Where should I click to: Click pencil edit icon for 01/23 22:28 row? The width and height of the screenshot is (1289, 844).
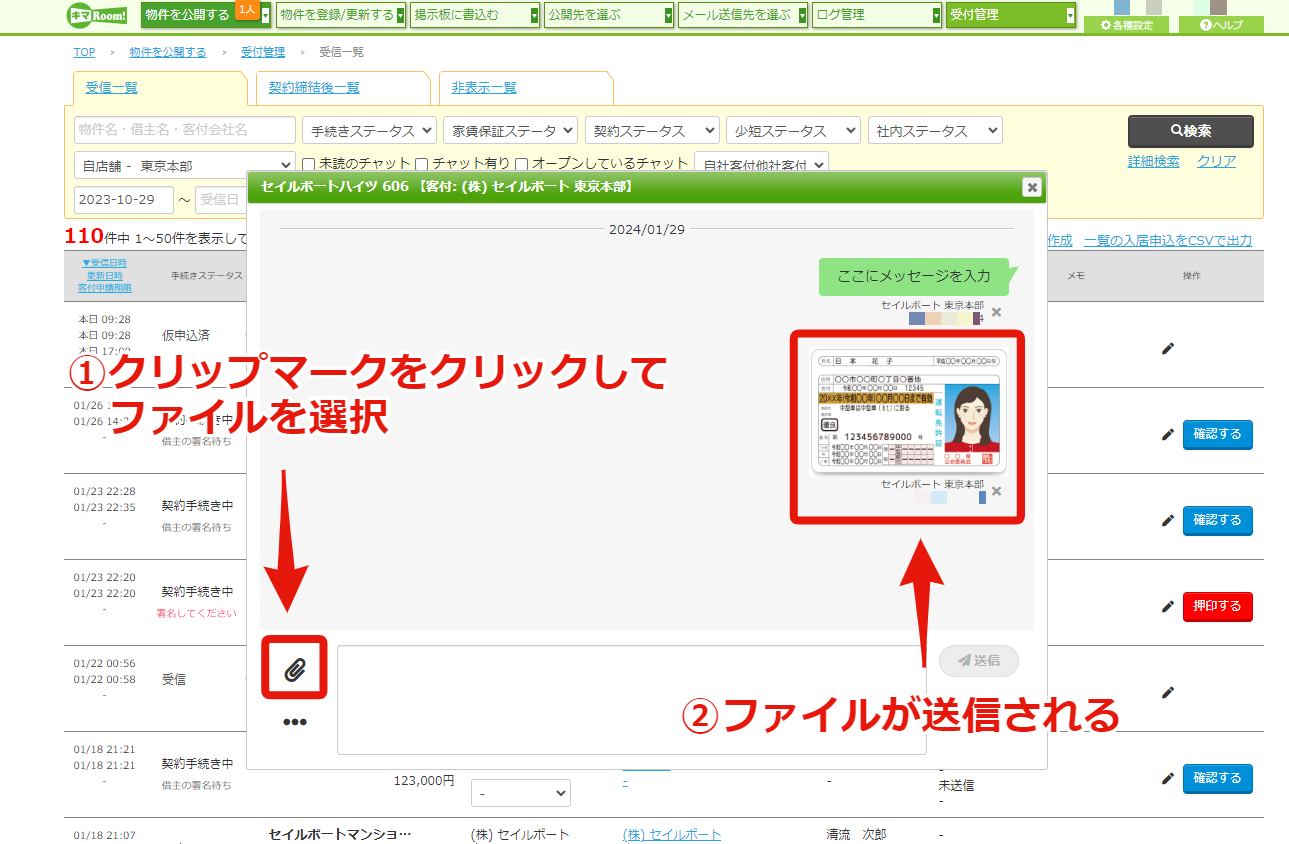1167,520
